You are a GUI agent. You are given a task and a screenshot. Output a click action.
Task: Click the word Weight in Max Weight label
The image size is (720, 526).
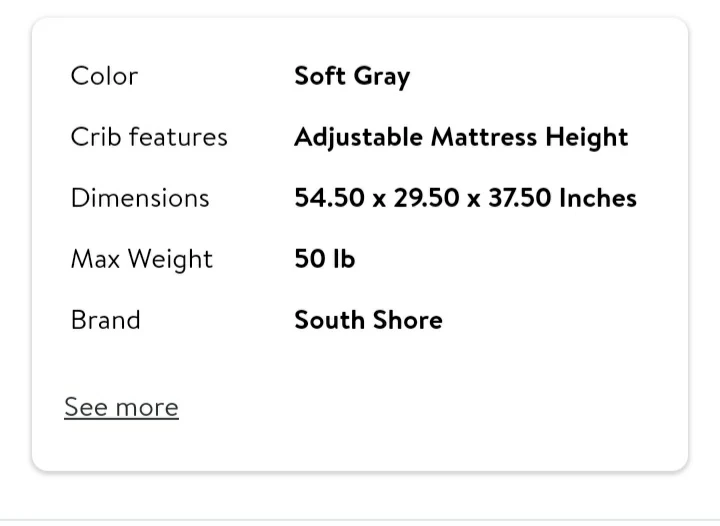click(x=172, y=259)
